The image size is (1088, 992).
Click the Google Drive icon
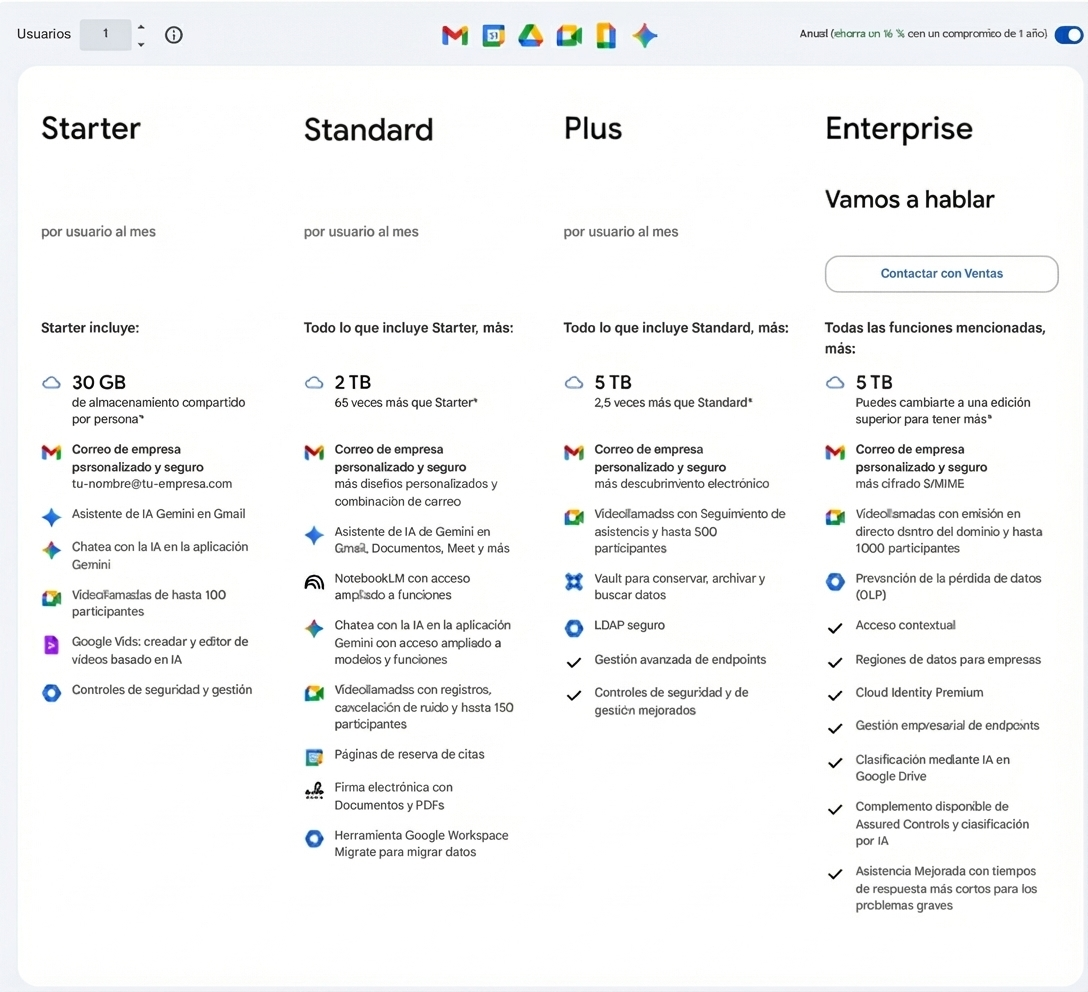[531, 36]
